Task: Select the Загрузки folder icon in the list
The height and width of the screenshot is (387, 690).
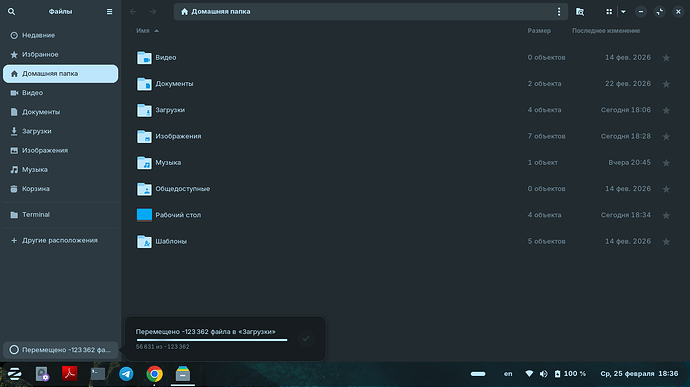Action: pos(144,110)
